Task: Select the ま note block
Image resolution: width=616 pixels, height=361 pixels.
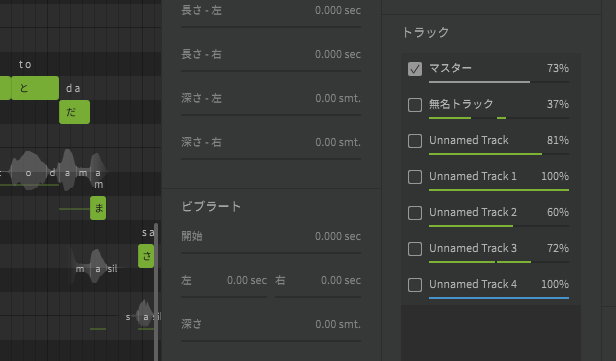Action: tap(98, 208)
